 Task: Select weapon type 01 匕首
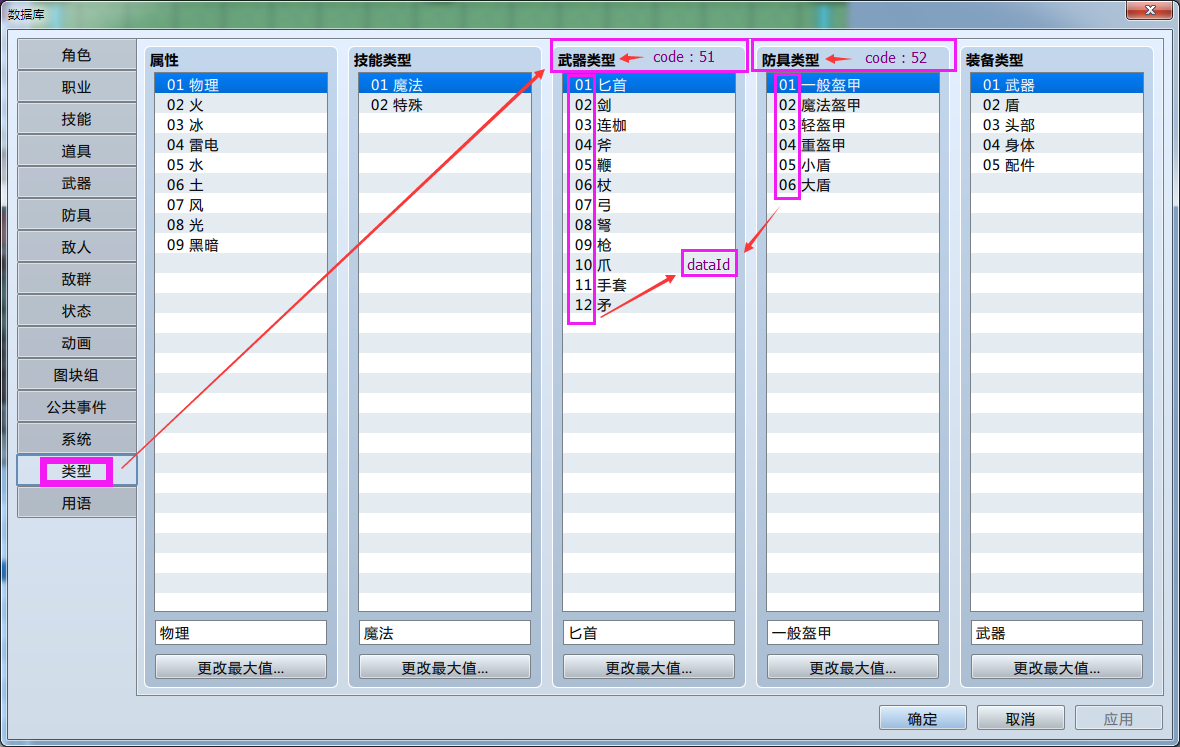(649, 84)
